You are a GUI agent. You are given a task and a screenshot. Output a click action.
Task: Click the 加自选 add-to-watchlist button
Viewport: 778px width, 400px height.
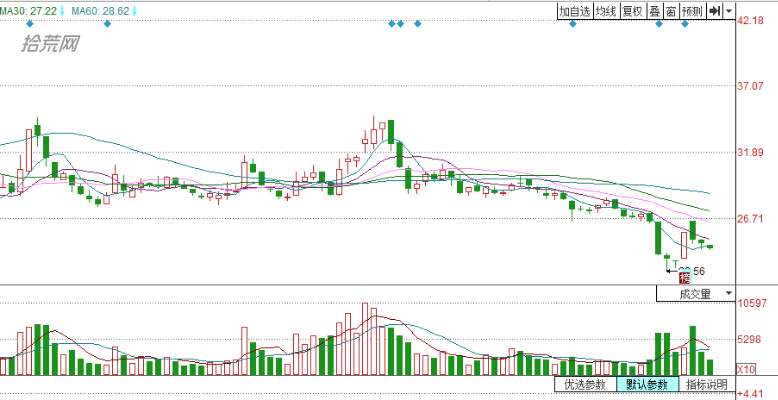(x=575, y=11)
